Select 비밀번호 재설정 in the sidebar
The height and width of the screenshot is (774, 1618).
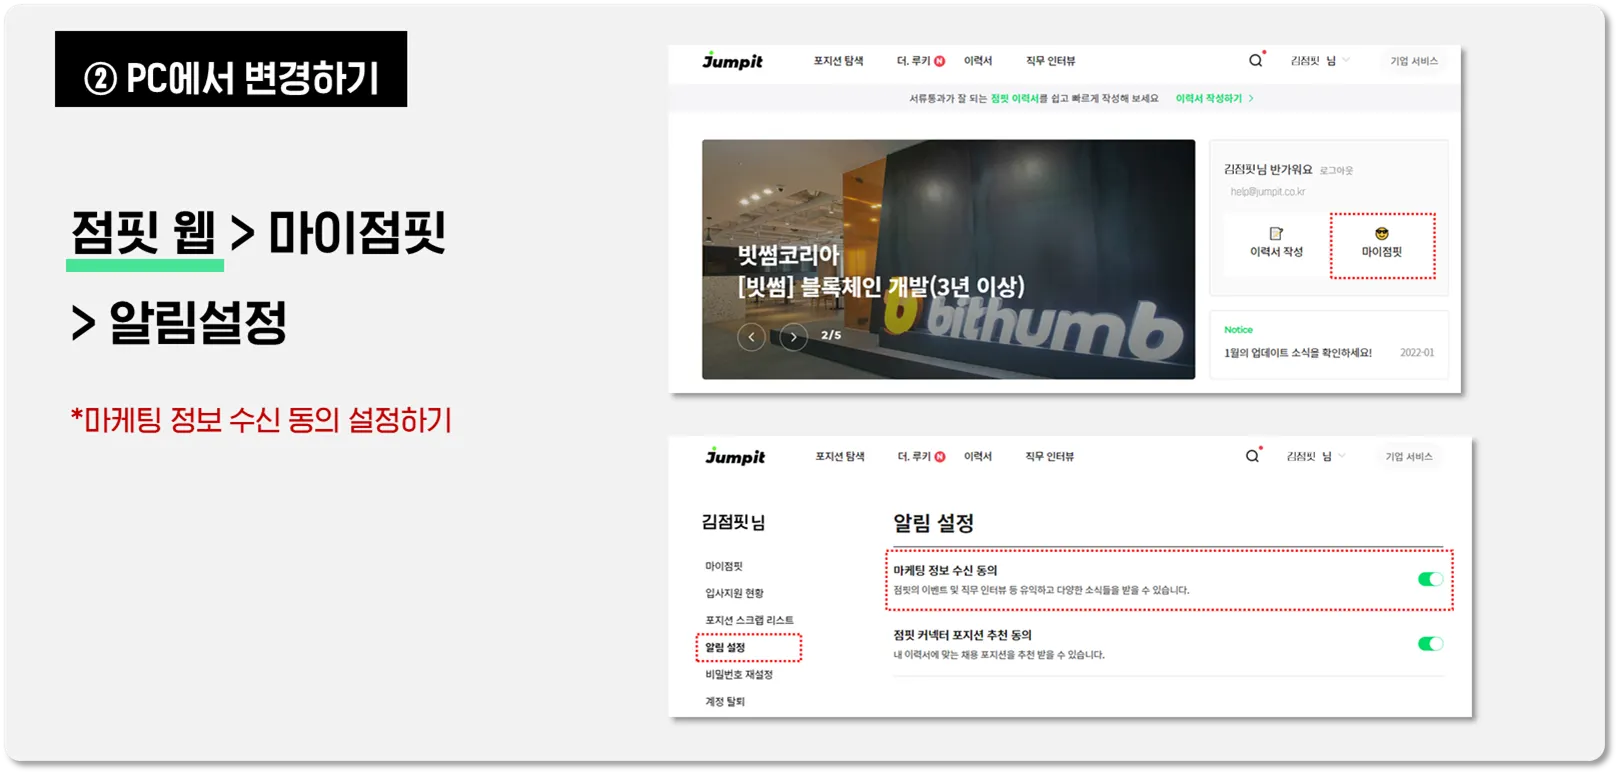739,674
